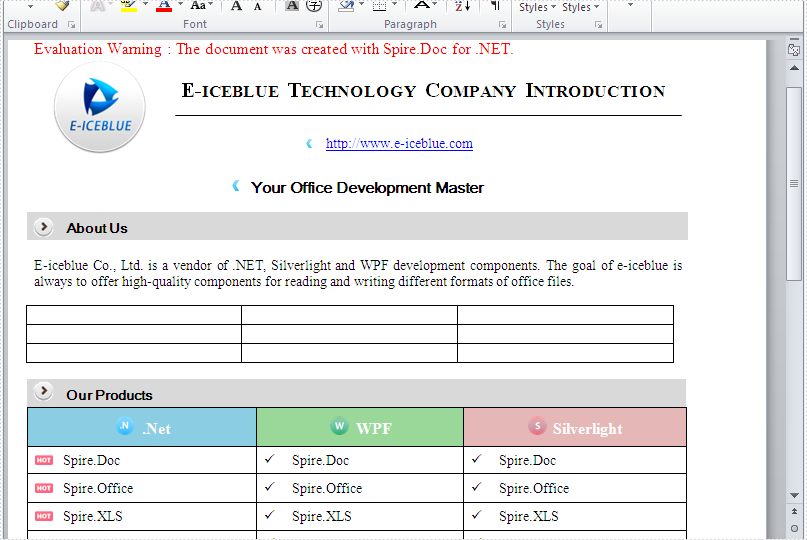Click the green W icon in WPF header
Screen dimensions: 807x540
tap(339, 426)
